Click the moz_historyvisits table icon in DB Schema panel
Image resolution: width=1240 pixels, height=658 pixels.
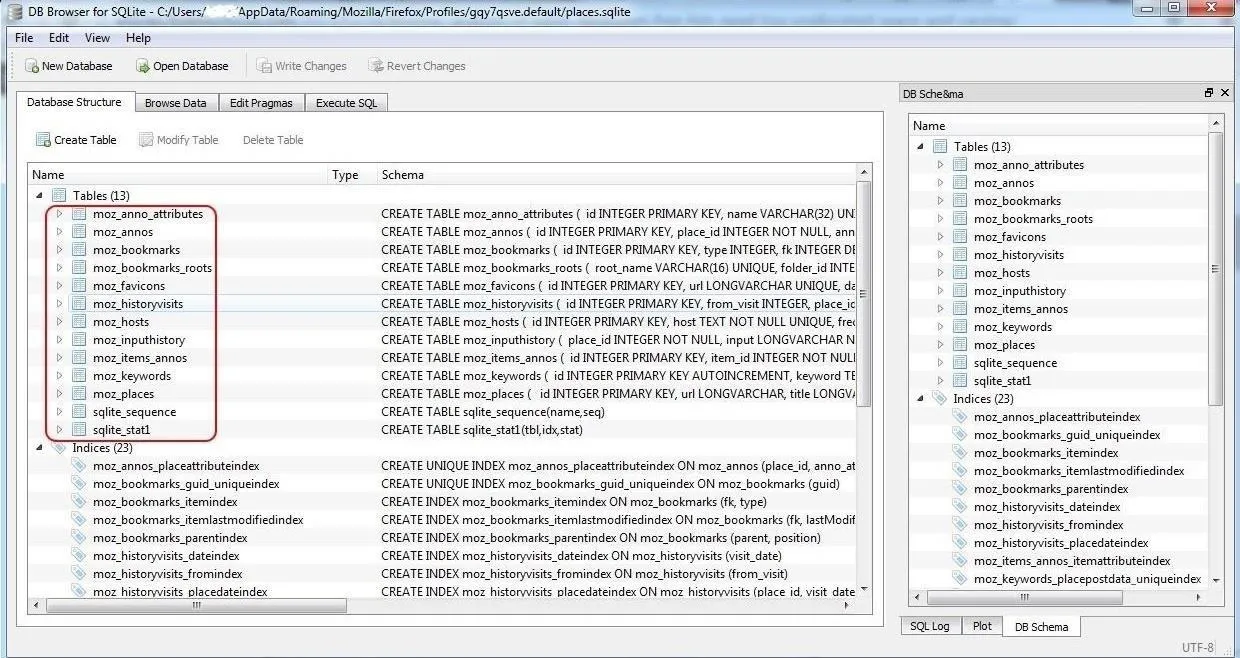960,255
